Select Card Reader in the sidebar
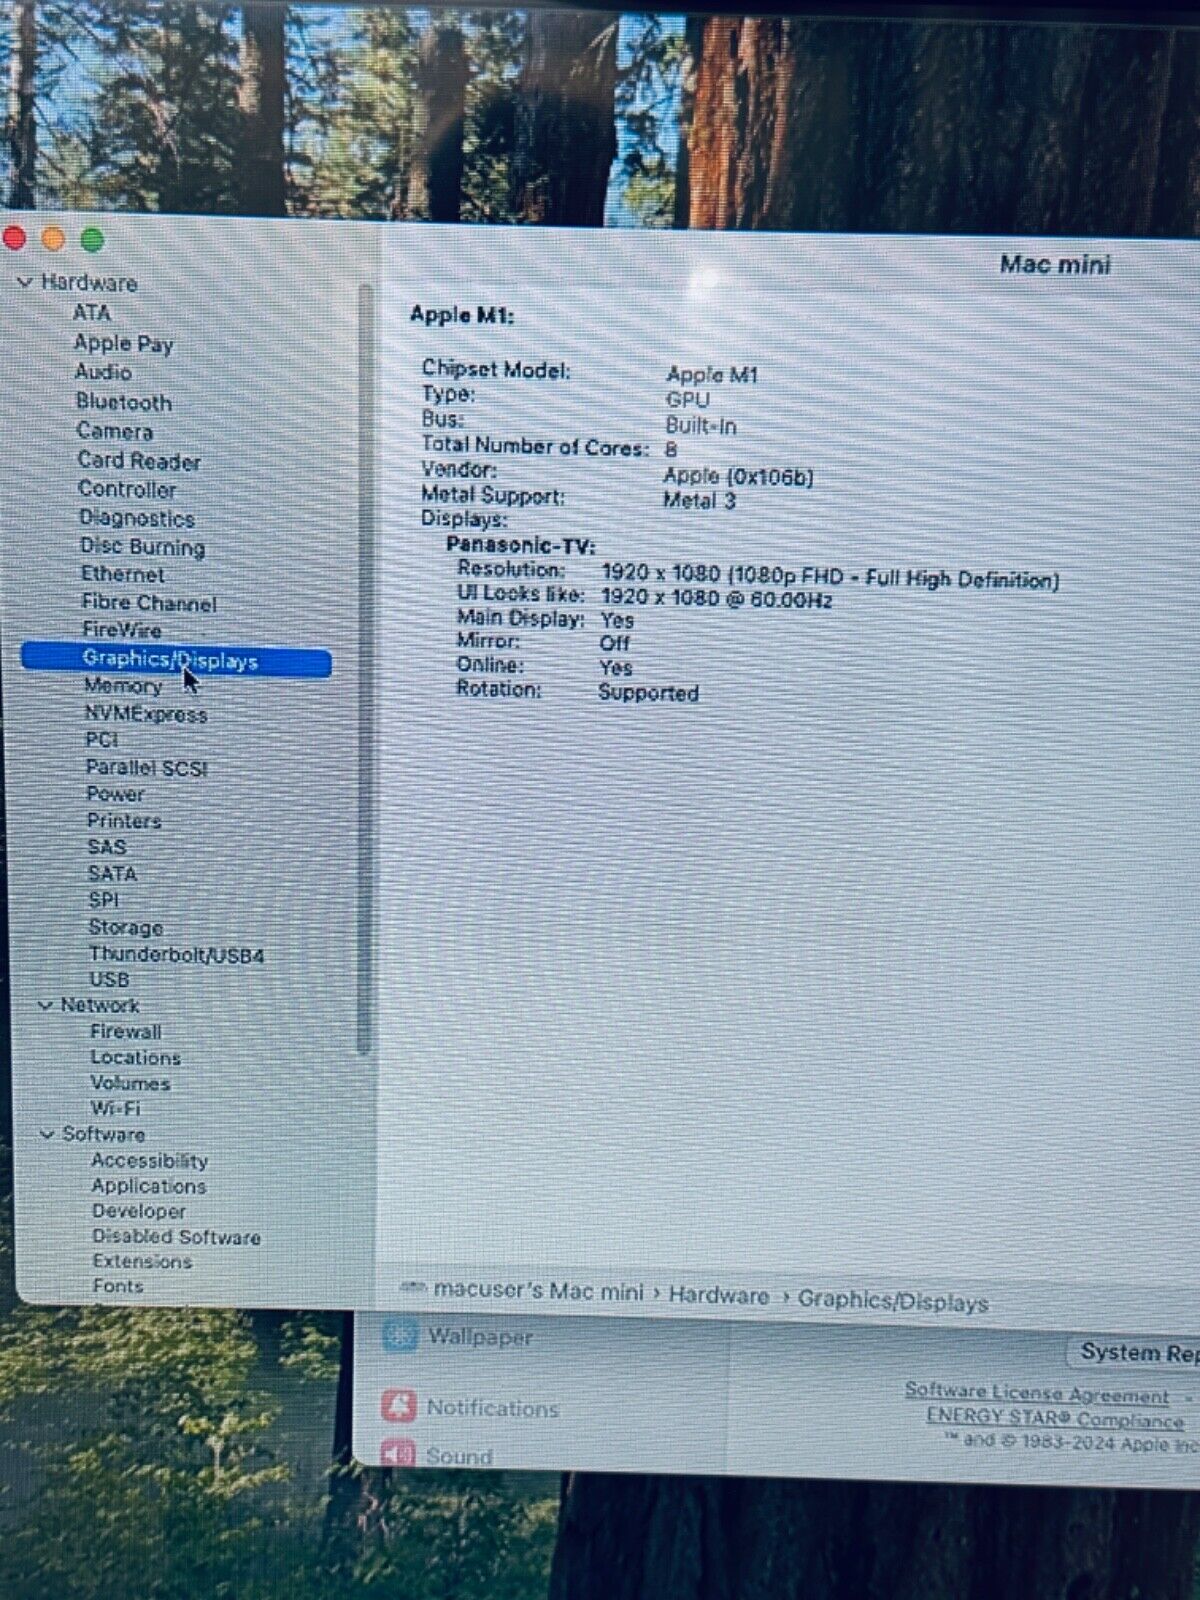The width and height of the screenshot is (1200, 1600). (x=139, y=461)
